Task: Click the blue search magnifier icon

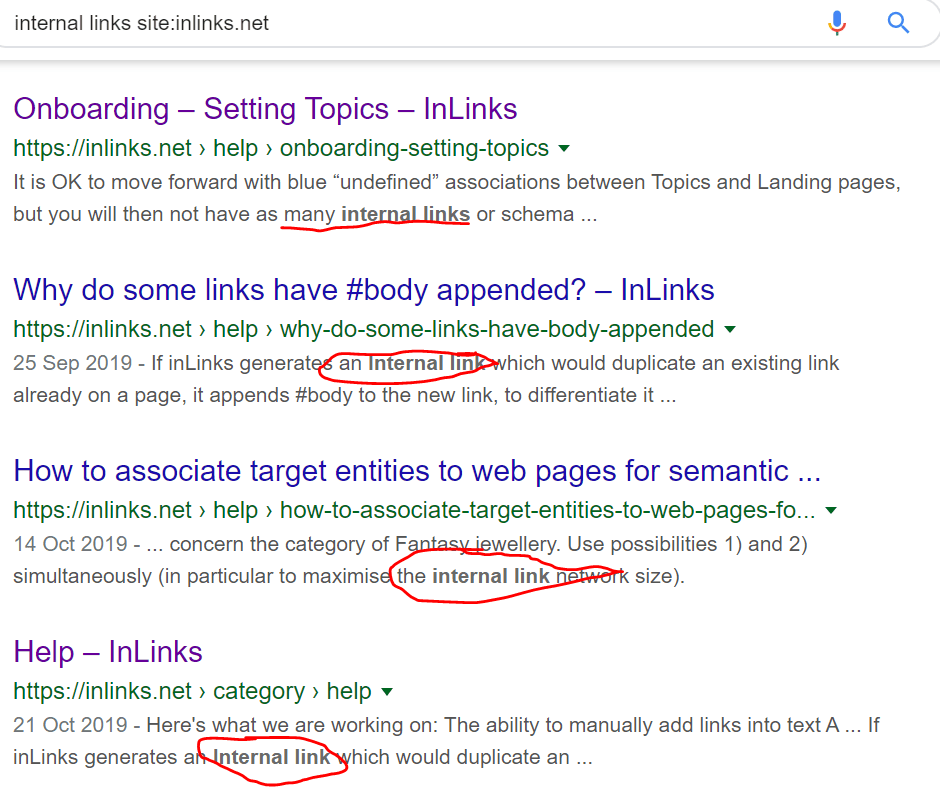Action: [x=898, y=23]
